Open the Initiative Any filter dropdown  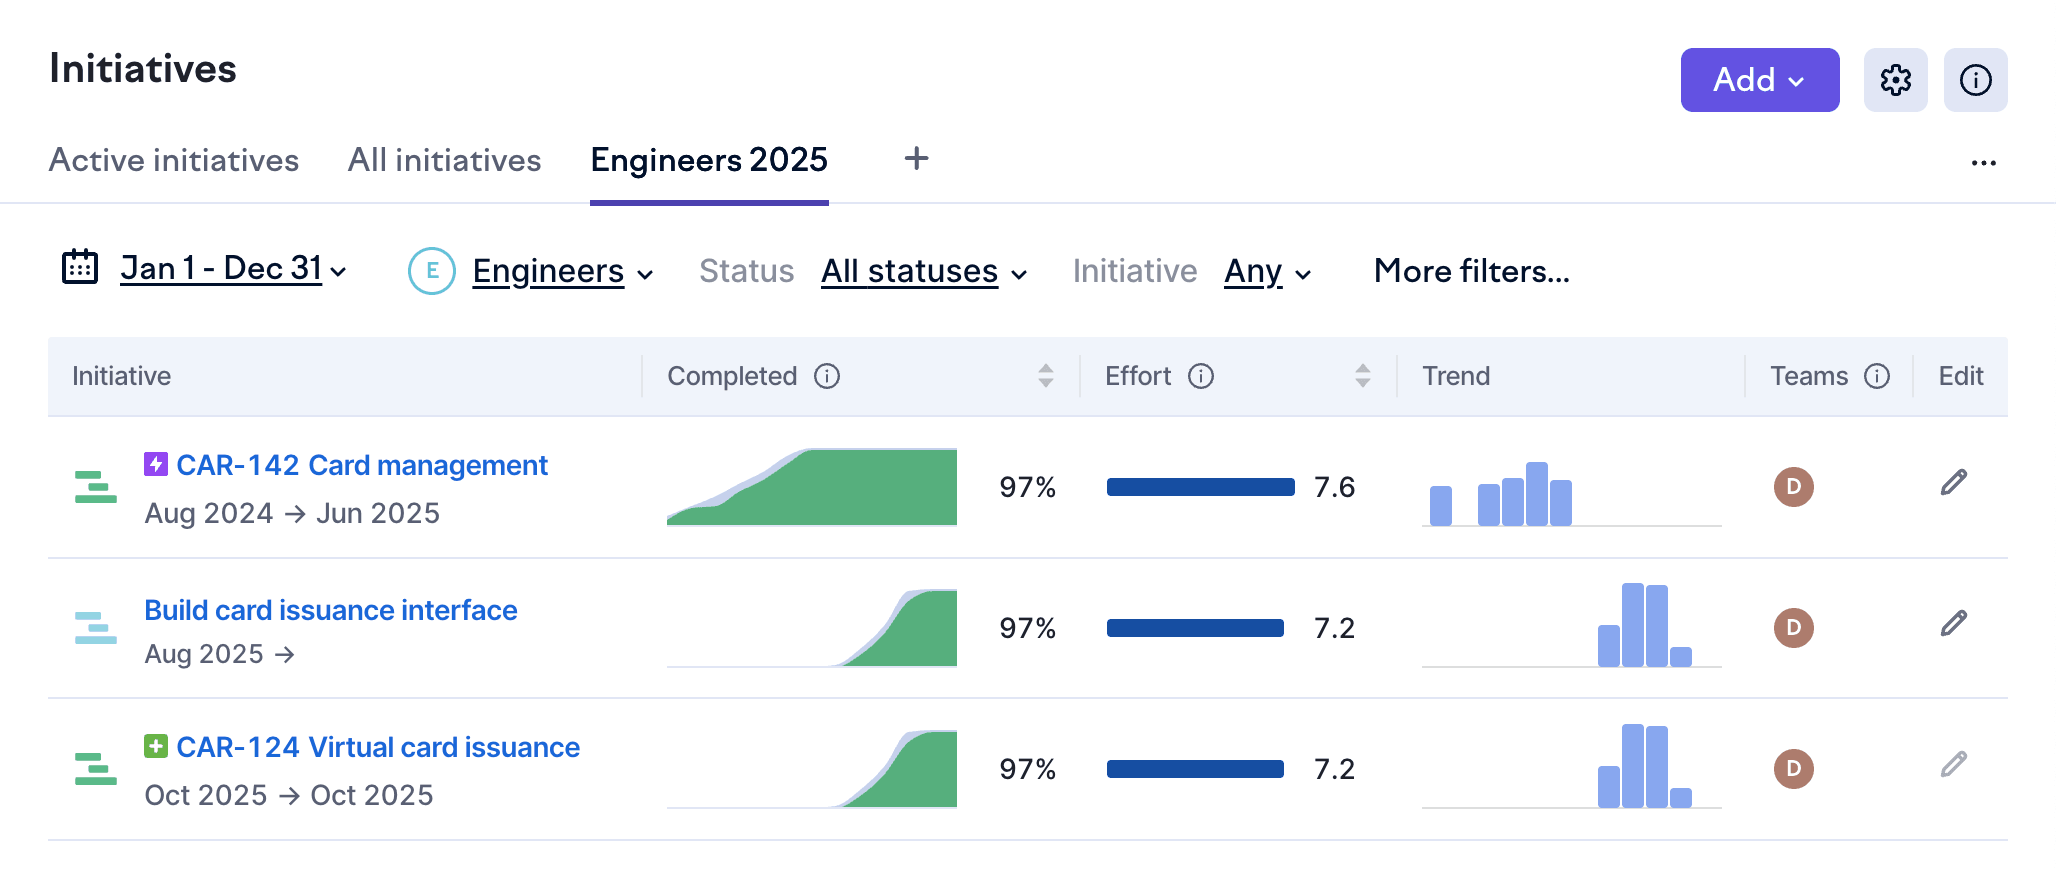coord(1266,271)
